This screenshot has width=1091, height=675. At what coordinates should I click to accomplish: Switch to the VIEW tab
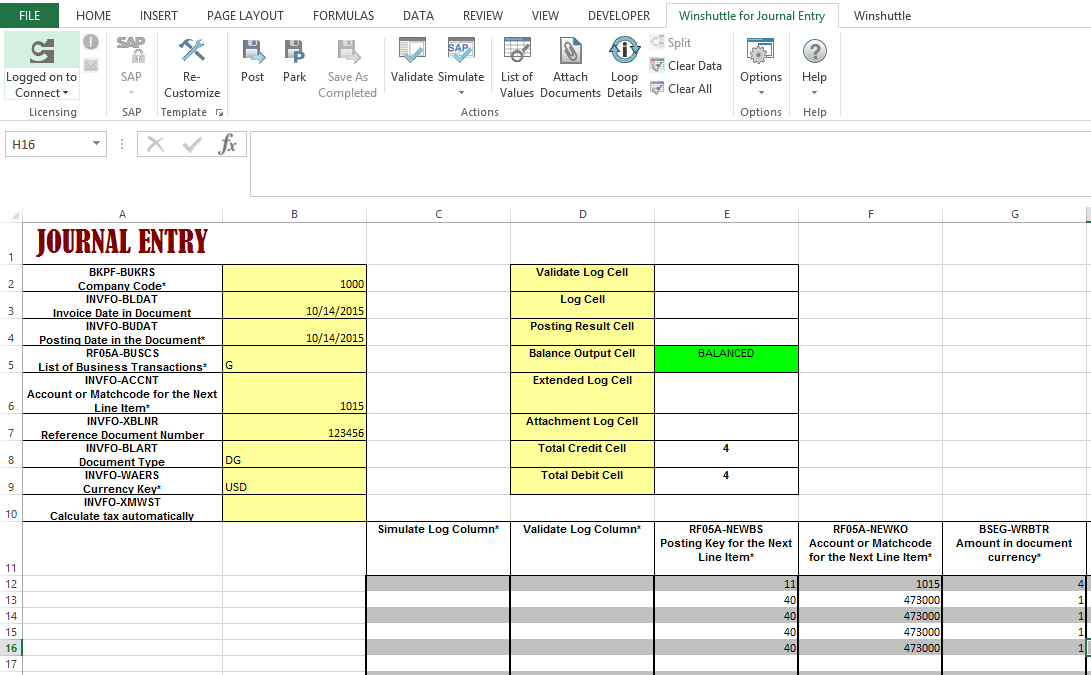click(x=545, y=15)
